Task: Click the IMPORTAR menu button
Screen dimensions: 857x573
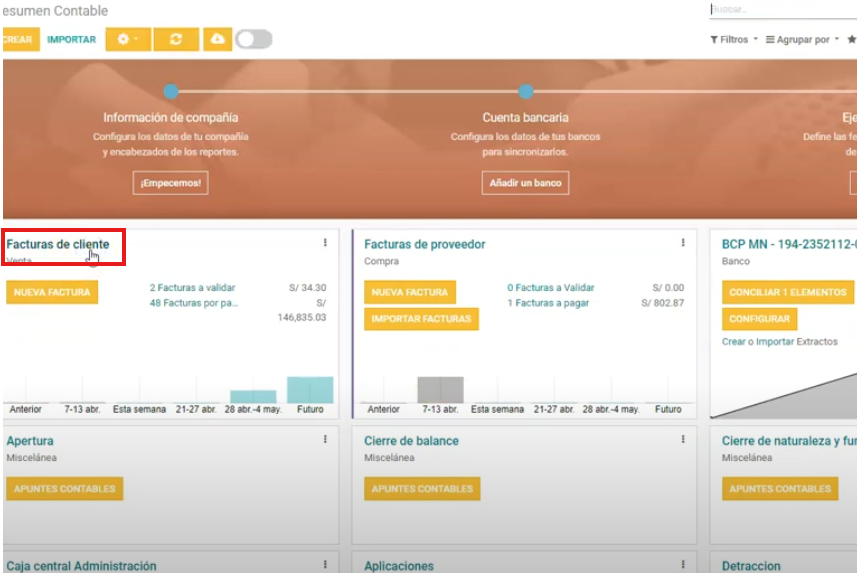Action: click(72, 40)
